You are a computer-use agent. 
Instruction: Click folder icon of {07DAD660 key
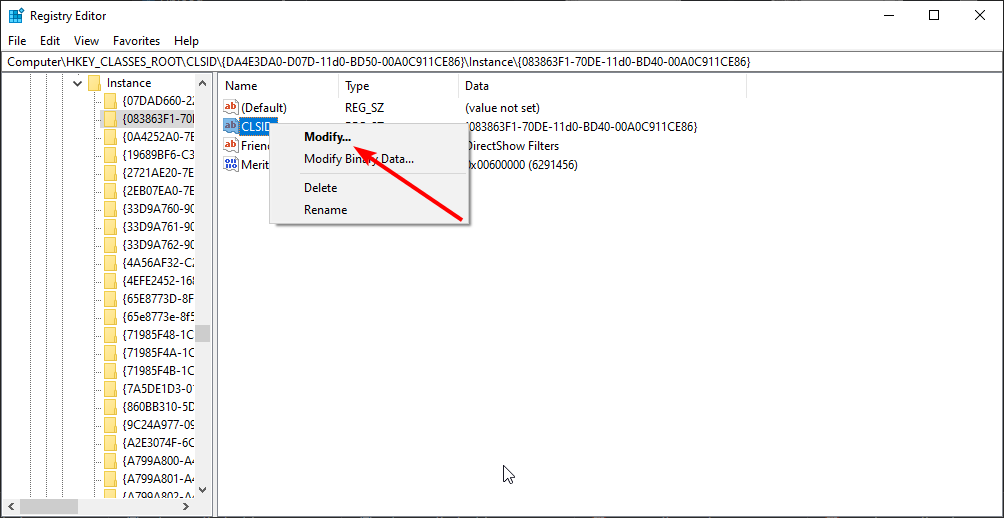point(110,101)
